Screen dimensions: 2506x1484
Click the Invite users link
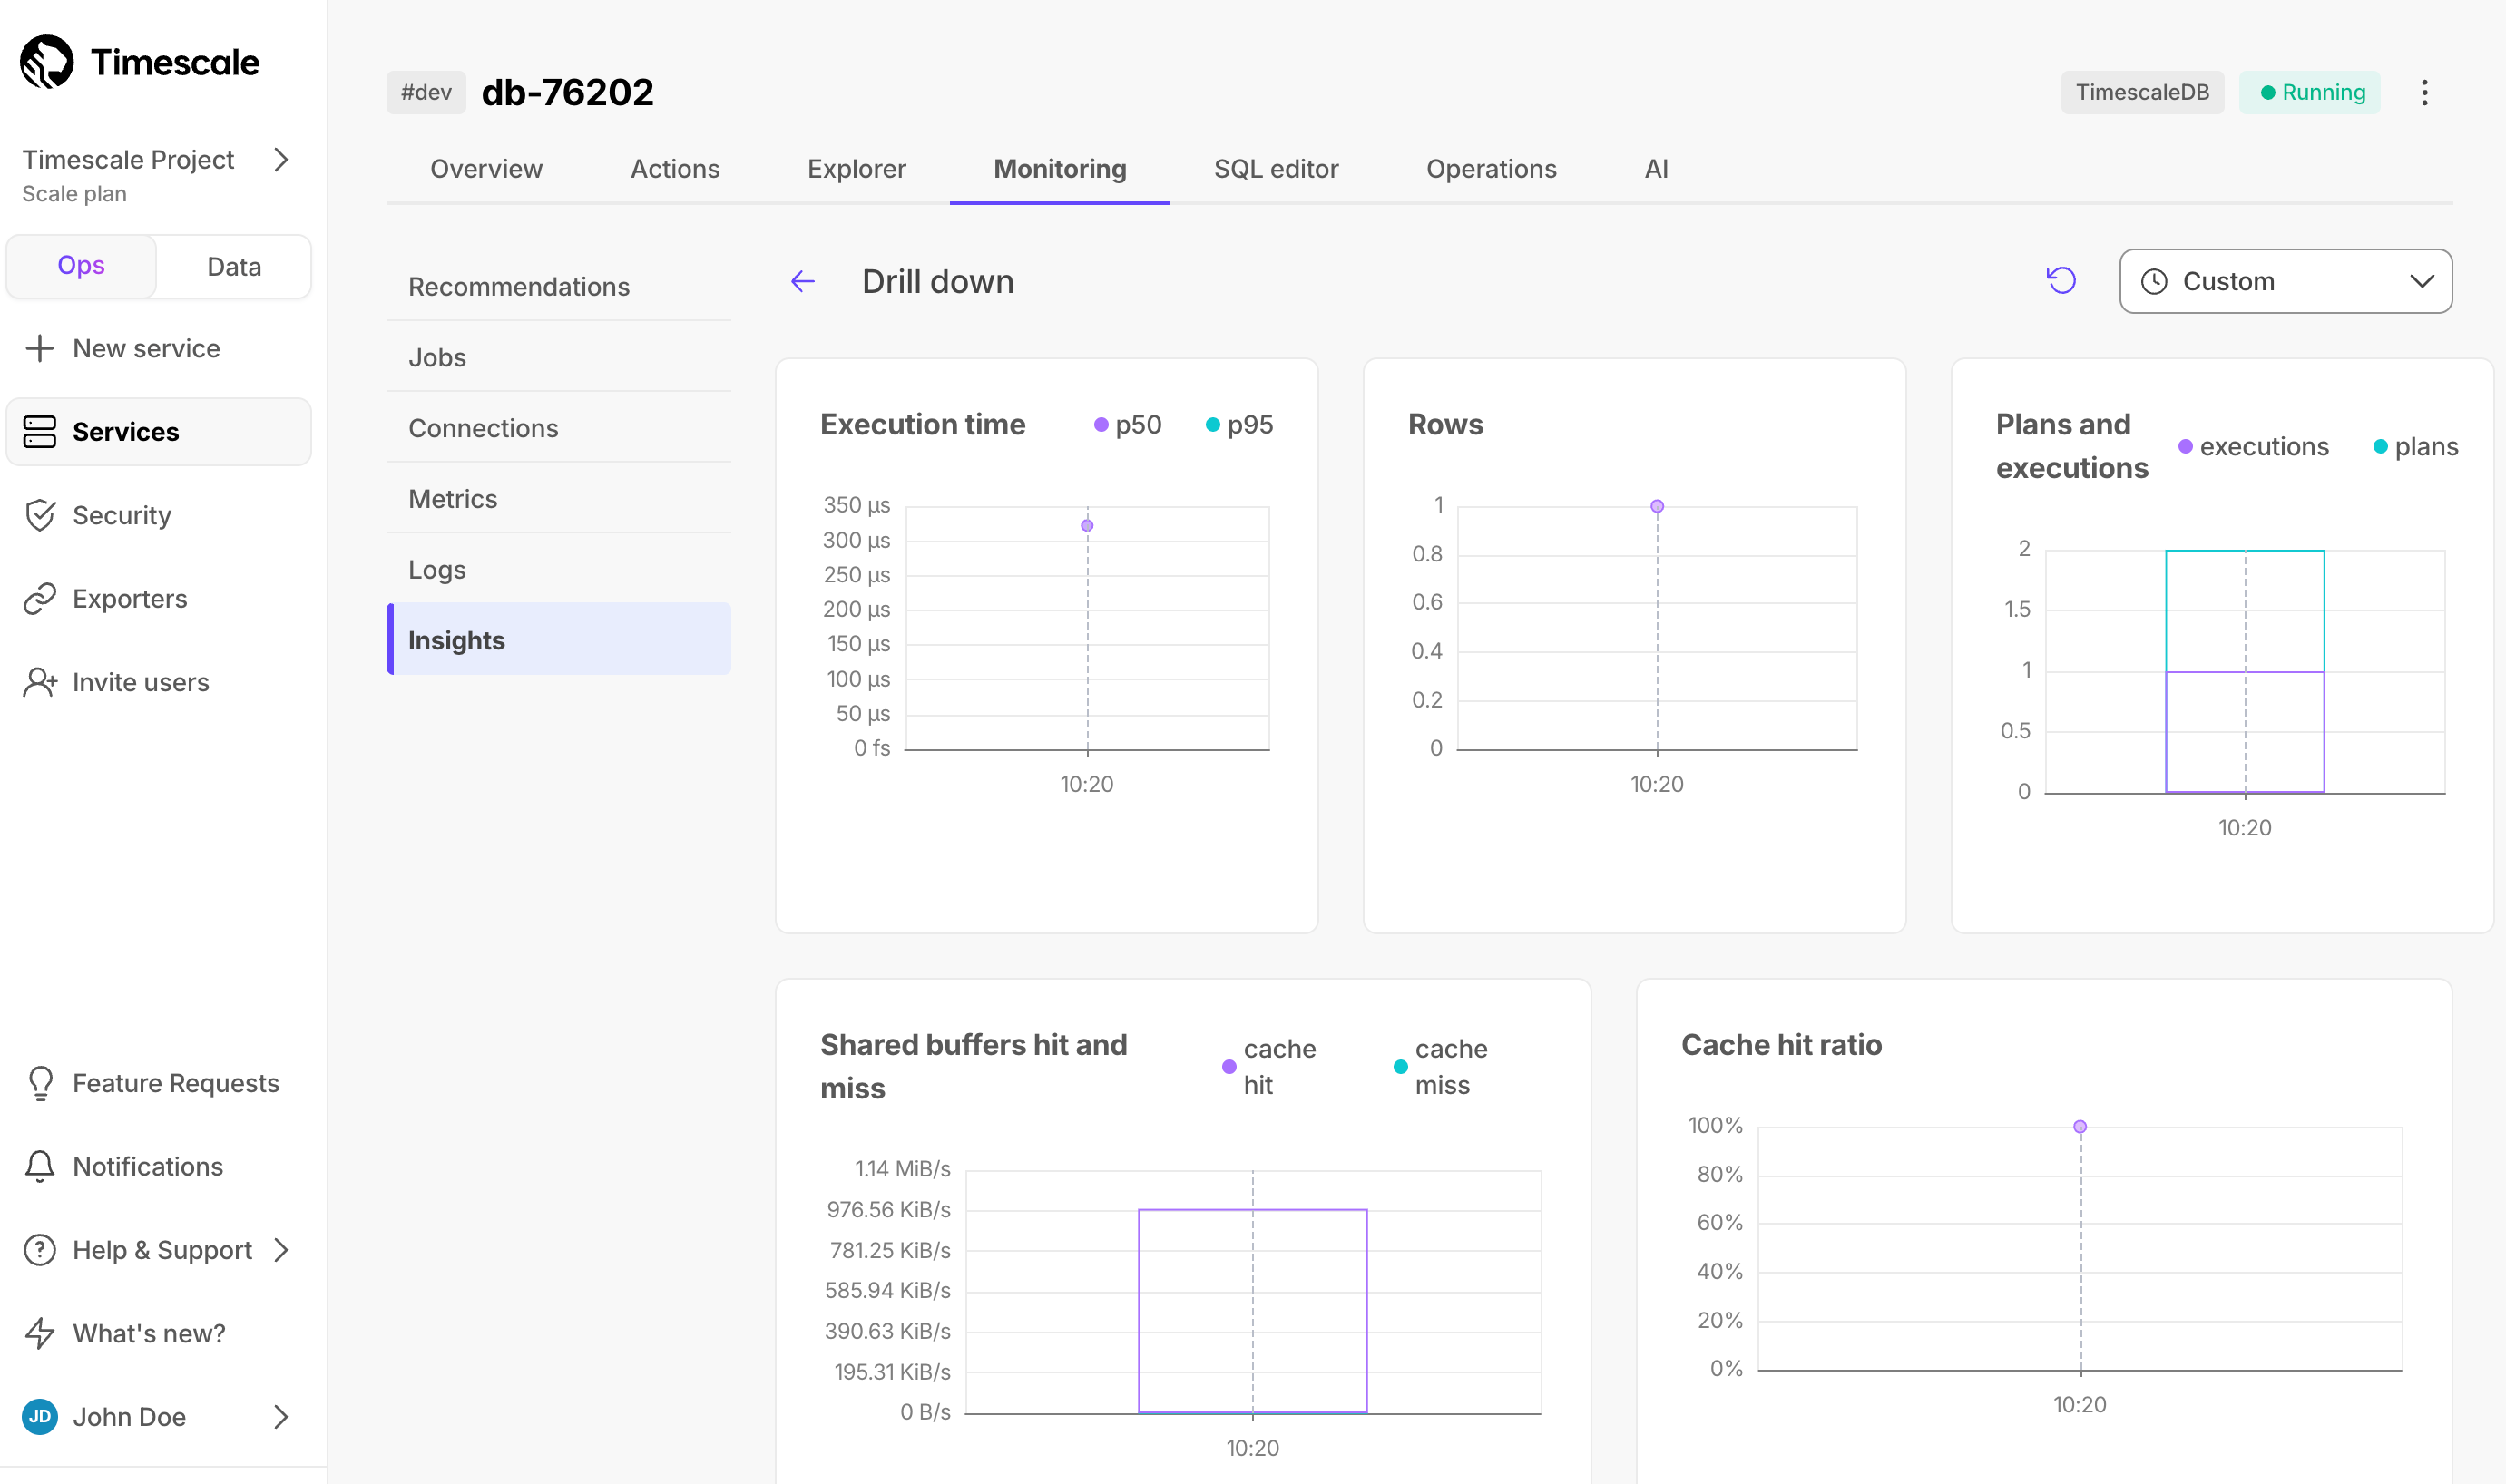(141, 682)
